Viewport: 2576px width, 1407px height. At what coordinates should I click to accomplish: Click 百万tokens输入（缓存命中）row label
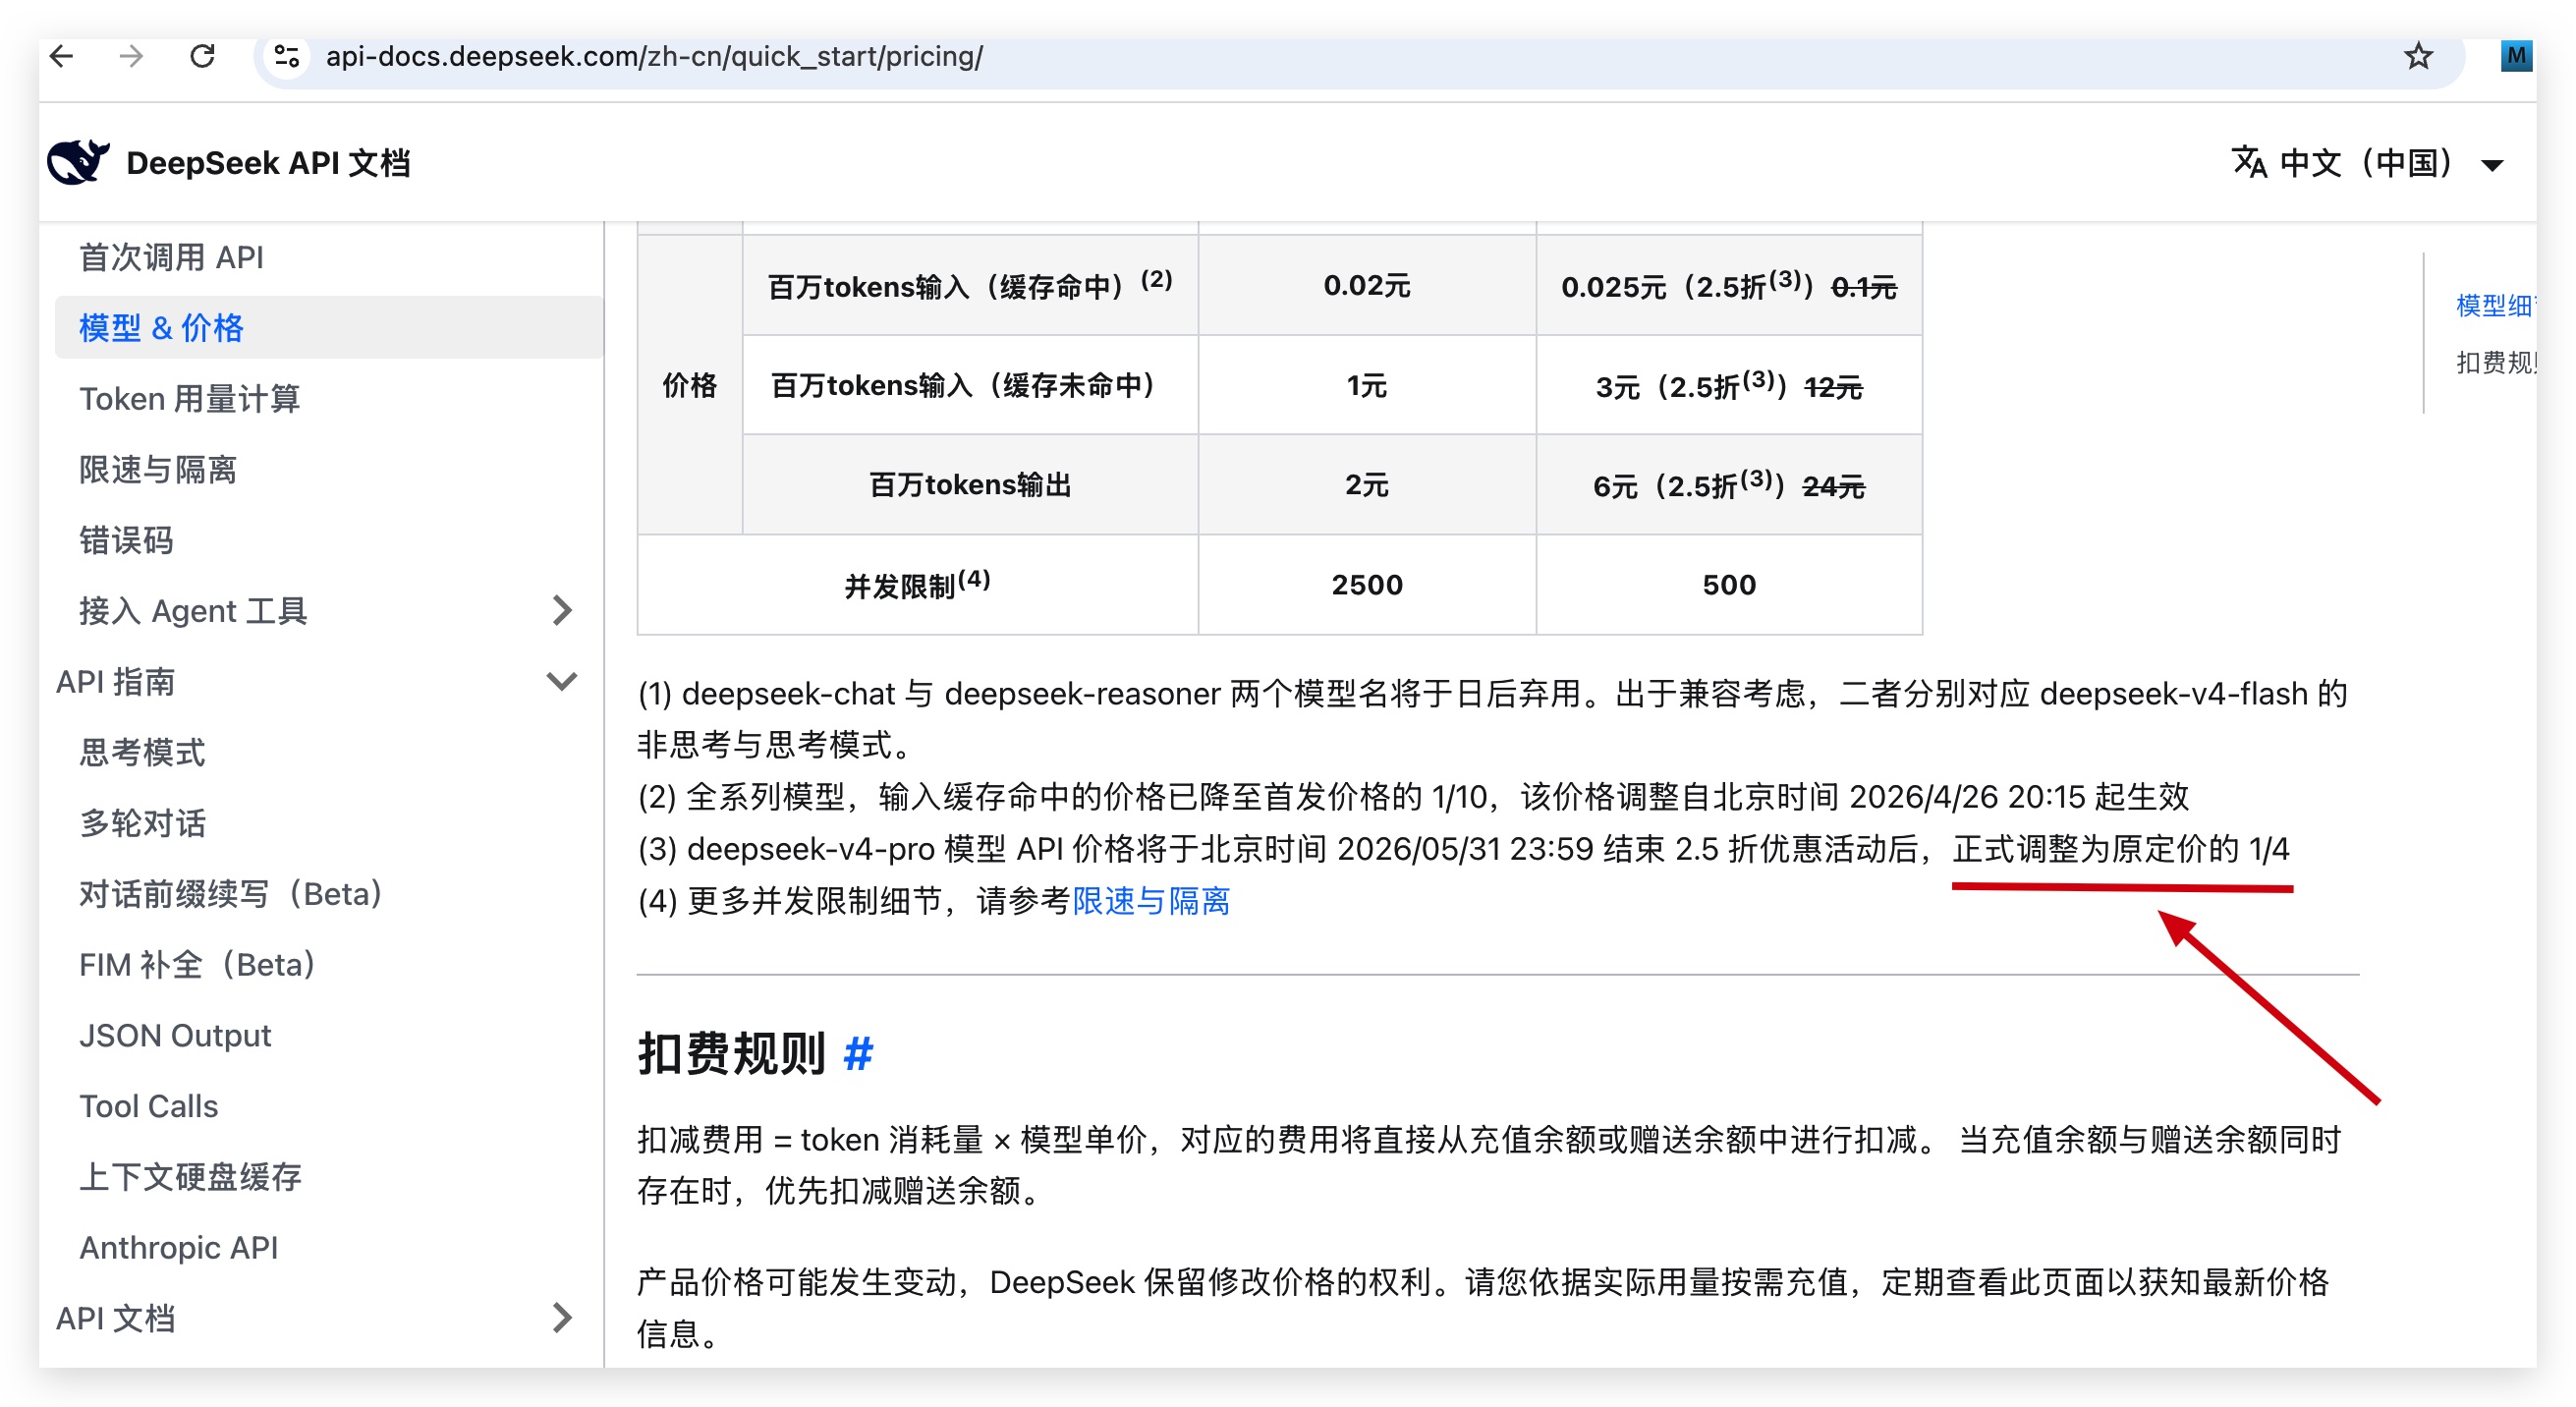tap(970, 285)
